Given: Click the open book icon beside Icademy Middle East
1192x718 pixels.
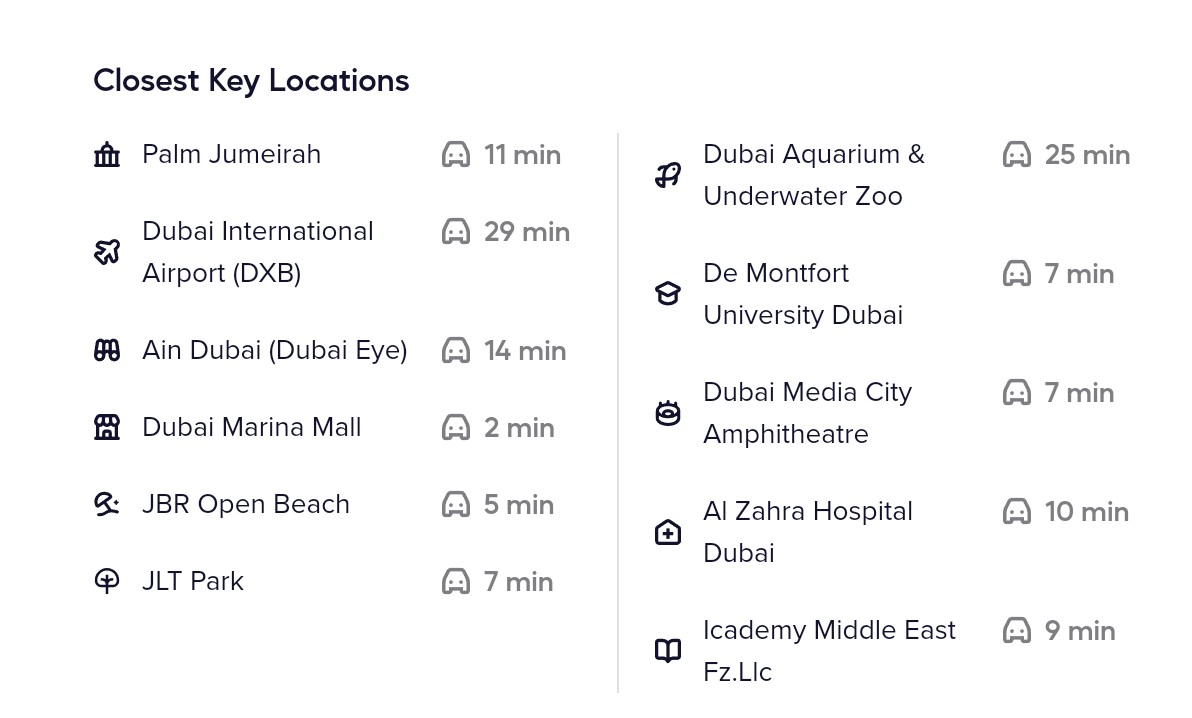Looking at the screenshot, I should coord(668,651).
